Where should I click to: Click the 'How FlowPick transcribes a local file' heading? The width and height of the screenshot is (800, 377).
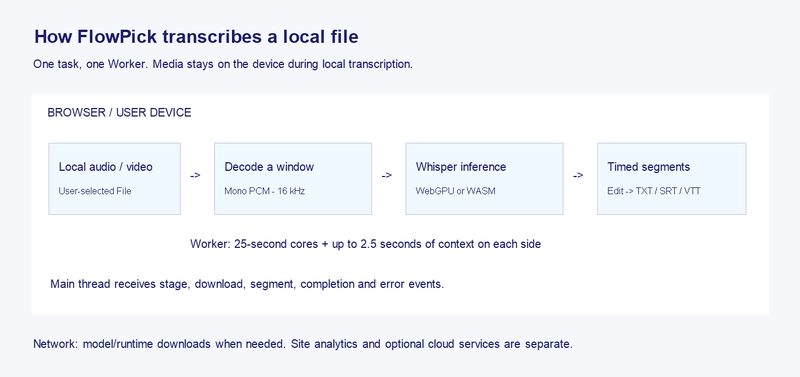(196, 37)
